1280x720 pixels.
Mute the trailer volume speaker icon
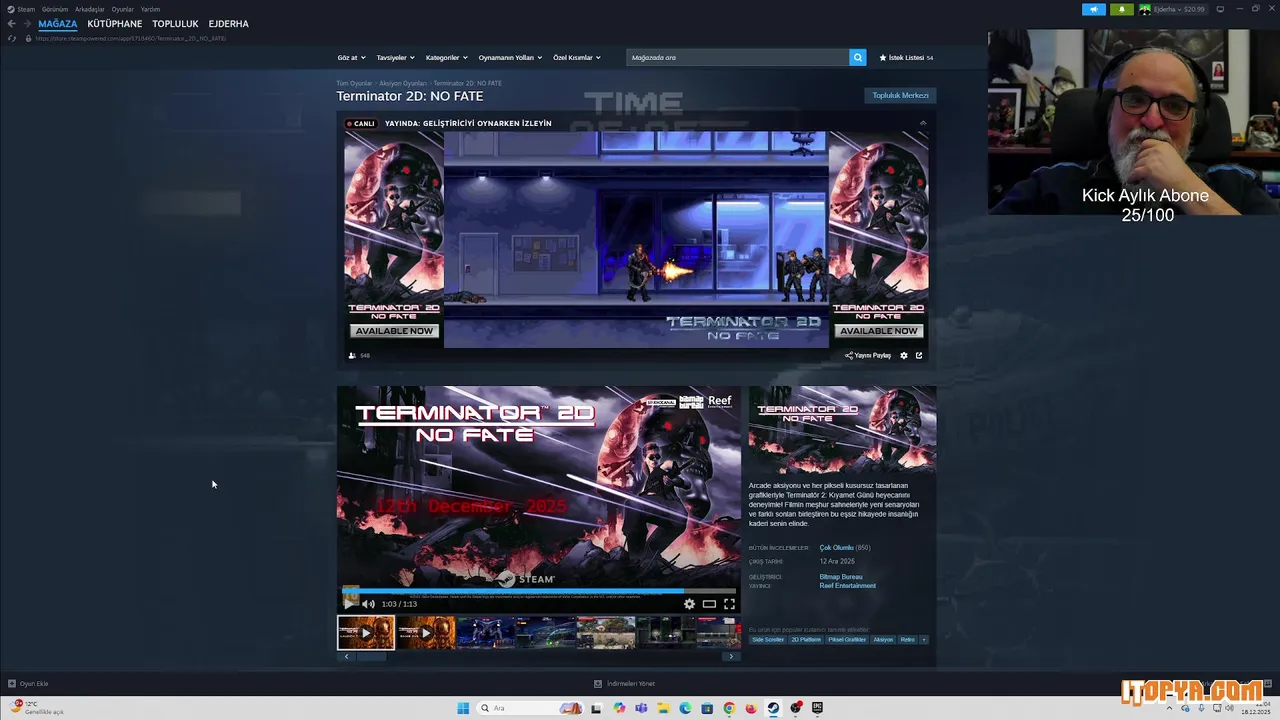368,604
